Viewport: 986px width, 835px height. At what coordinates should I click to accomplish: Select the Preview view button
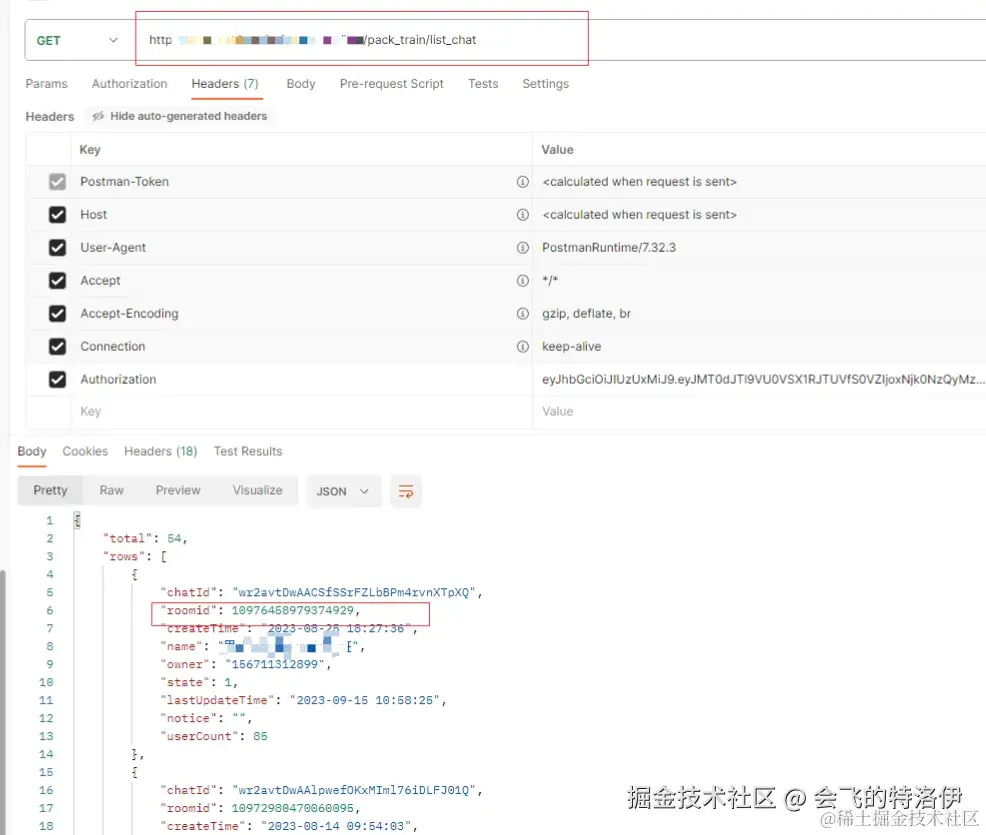(x=178, y=490)
